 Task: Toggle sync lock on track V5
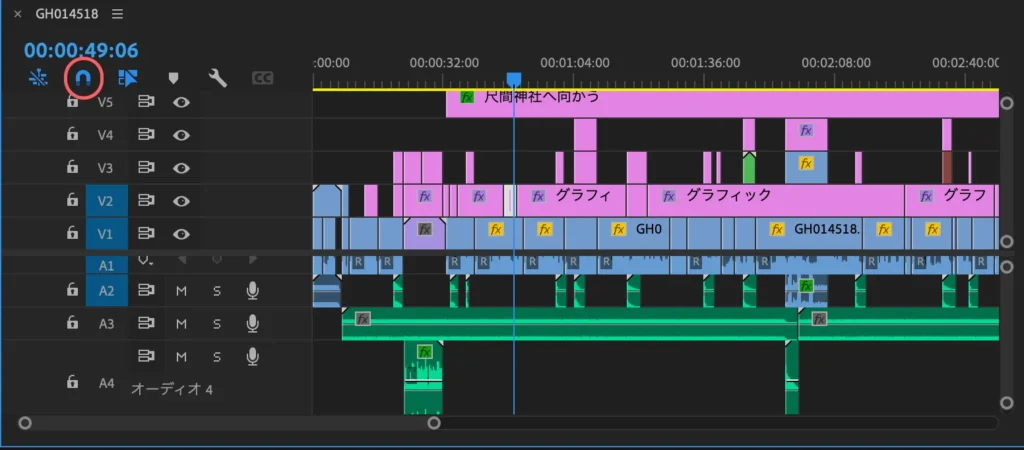[x=147, y=101]
